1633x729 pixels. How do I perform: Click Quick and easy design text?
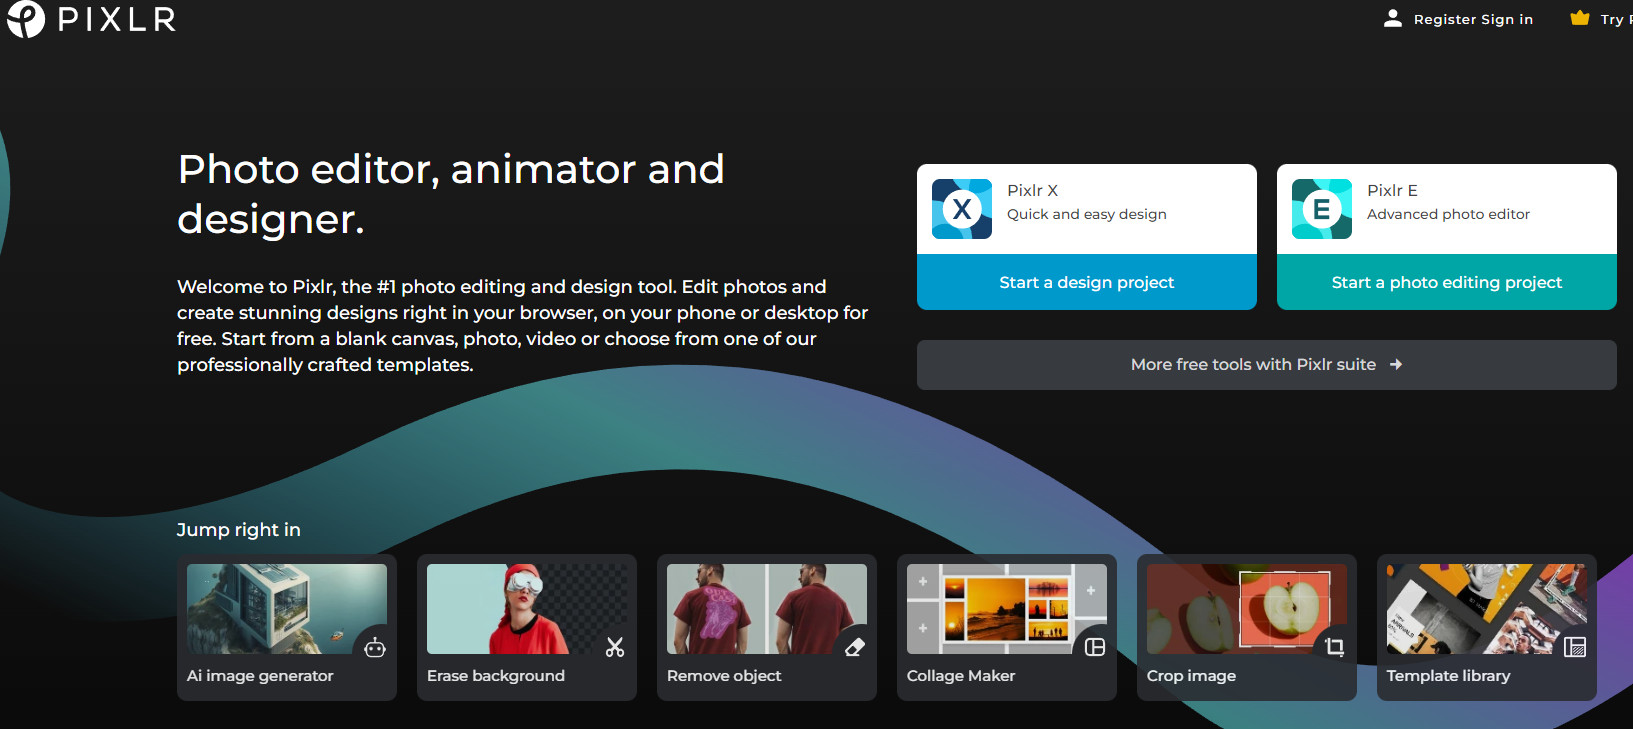[1087, 214]
